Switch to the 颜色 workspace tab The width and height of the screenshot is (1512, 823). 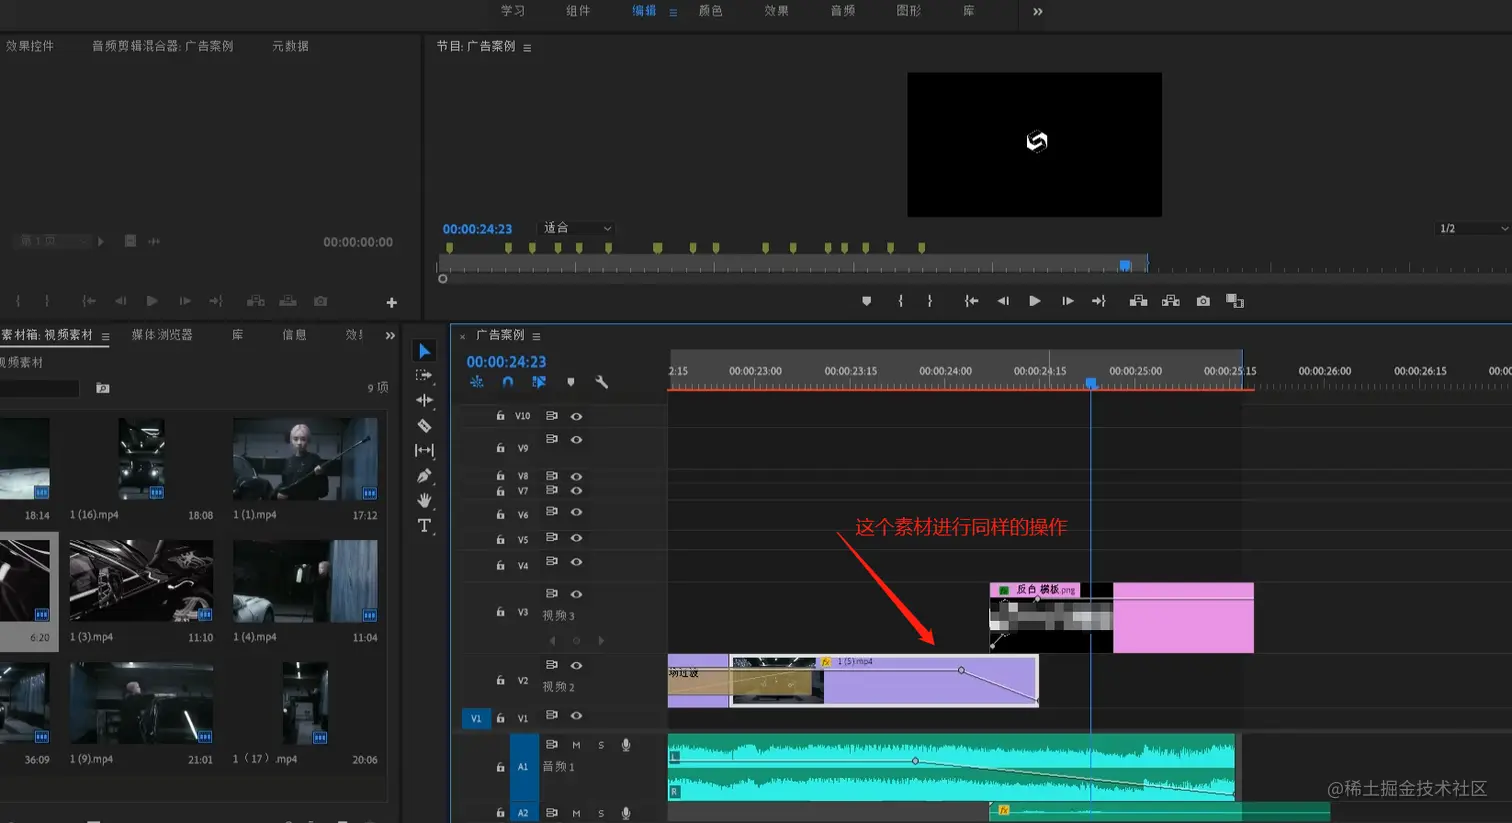point(710,11)
